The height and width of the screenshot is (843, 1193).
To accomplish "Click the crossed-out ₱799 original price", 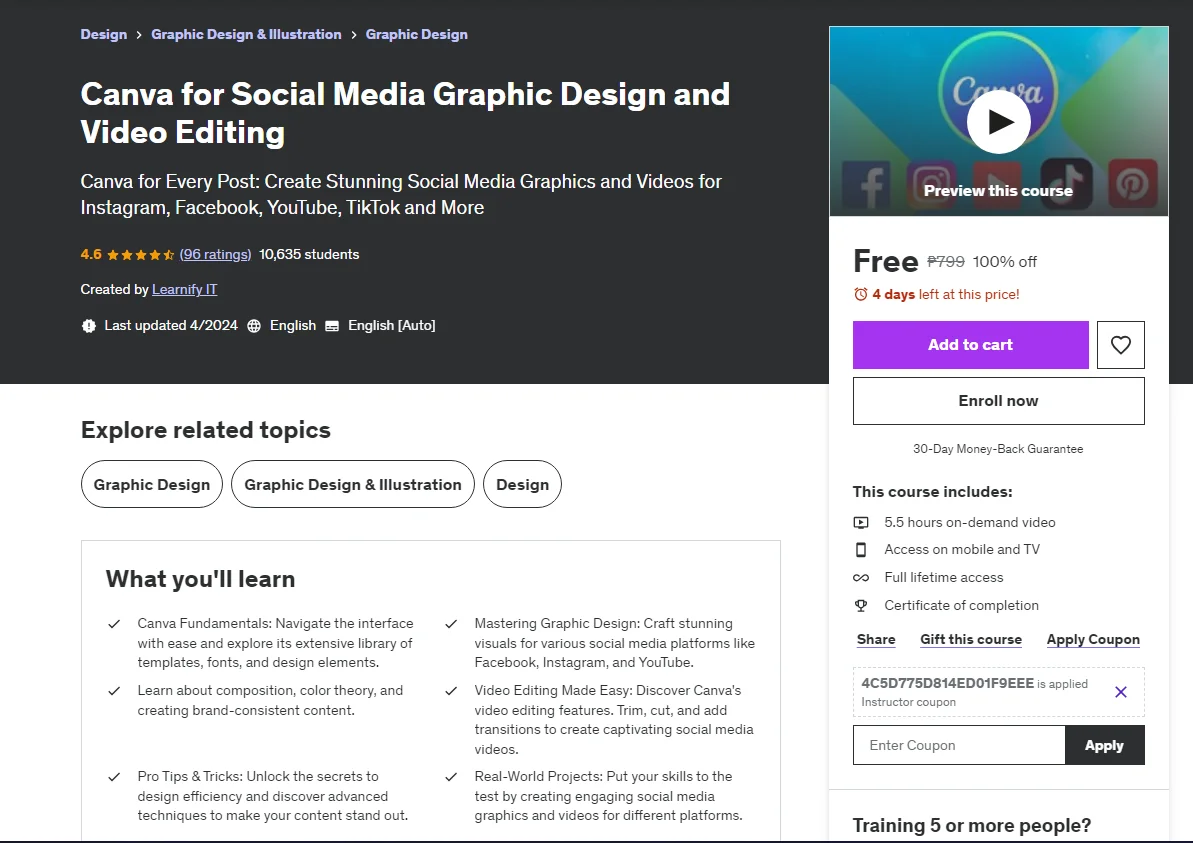I will pyautogui.click(x=946, y=262).
